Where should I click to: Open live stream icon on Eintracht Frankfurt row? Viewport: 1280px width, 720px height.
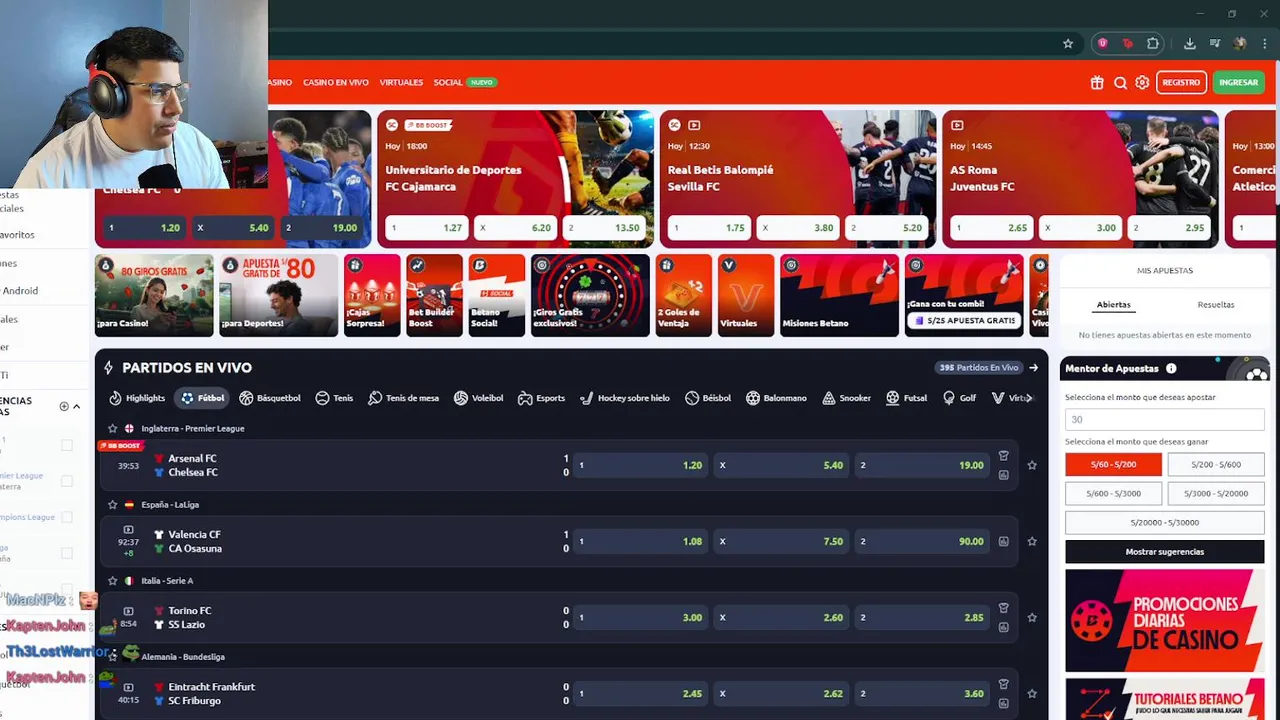(x=128, y=687)
